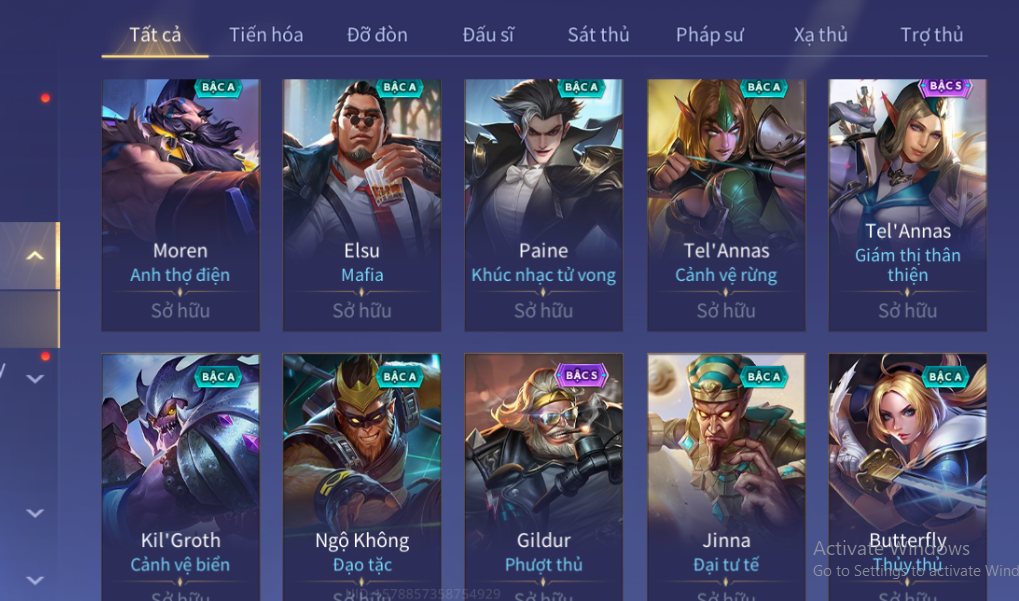This screenshot has width=1019, height=601.
Task: Click the BẬC A badge on Moren card
Action: (x=218, y=87)
